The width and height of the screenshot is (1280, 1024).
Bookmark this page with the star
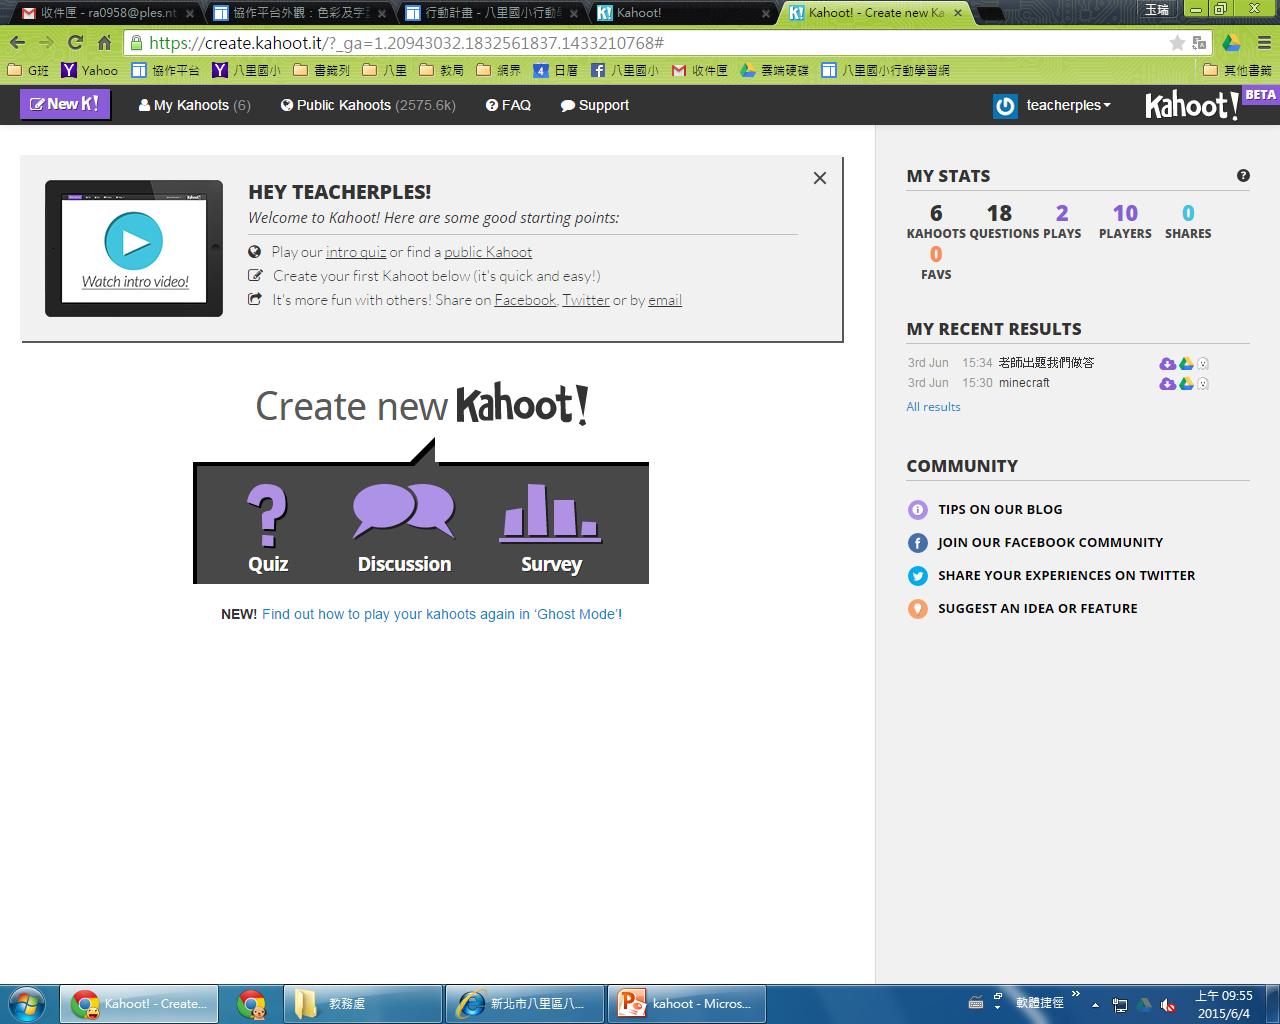click(1177, 43)
